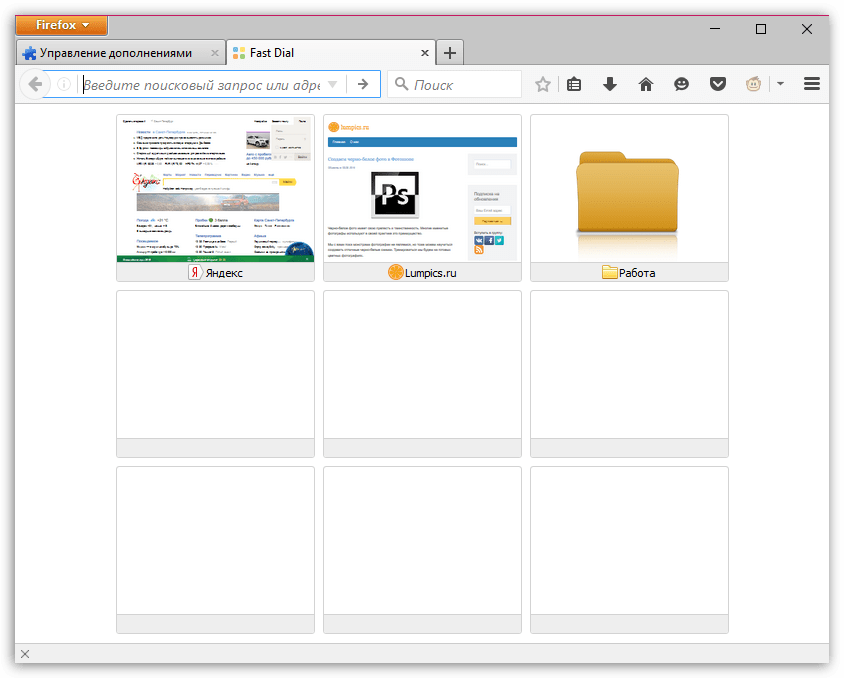Click the Go arrow in address bar

[363, 85]
